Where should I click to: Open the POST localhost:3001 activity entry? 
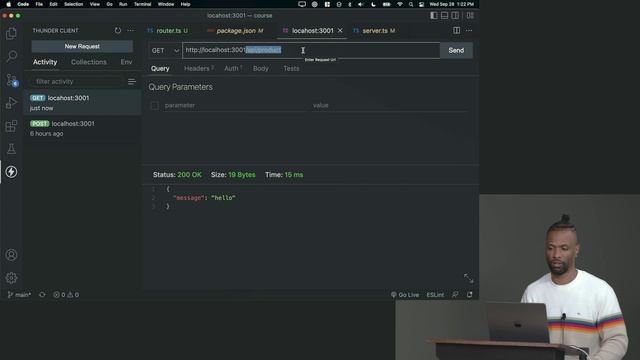[83, 128]
